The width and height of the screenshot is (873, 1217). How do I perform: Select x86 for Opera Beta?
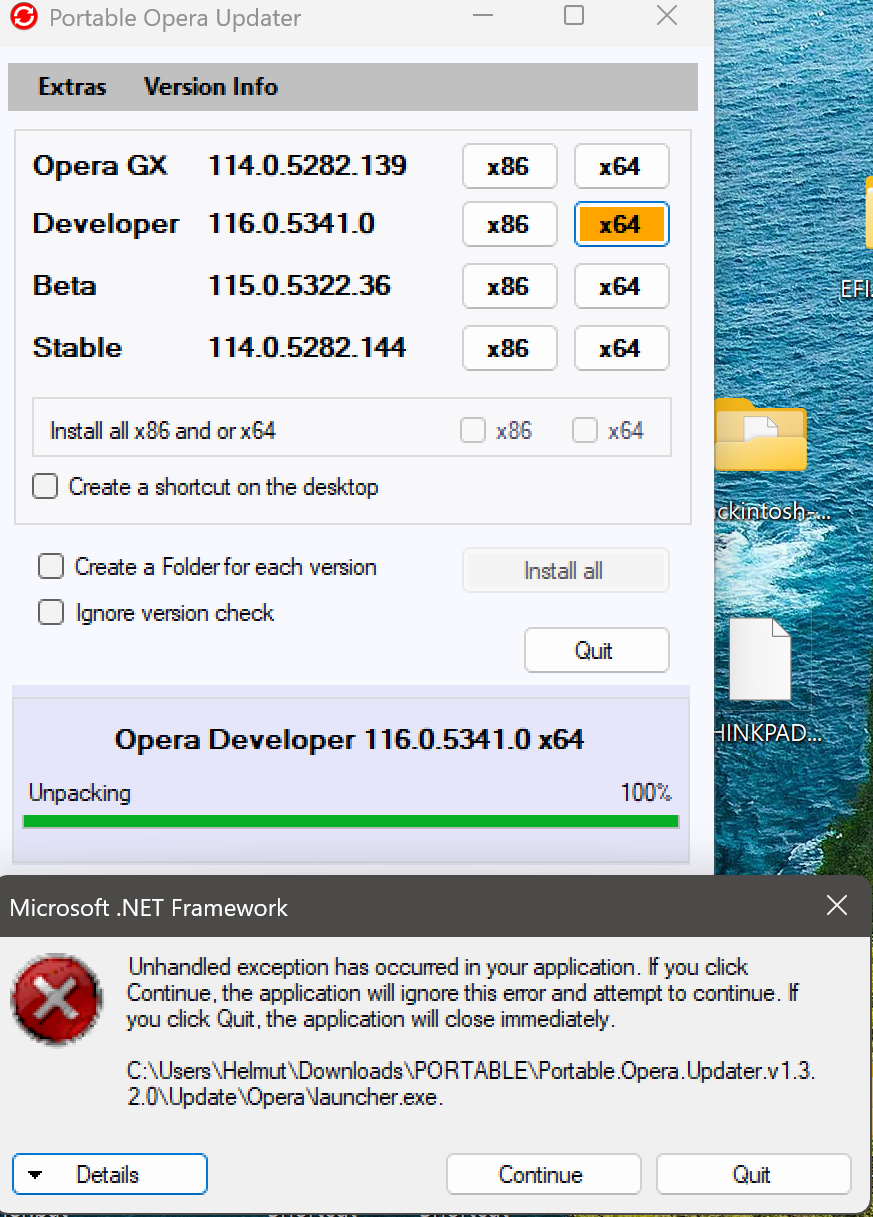click(509, 287)
